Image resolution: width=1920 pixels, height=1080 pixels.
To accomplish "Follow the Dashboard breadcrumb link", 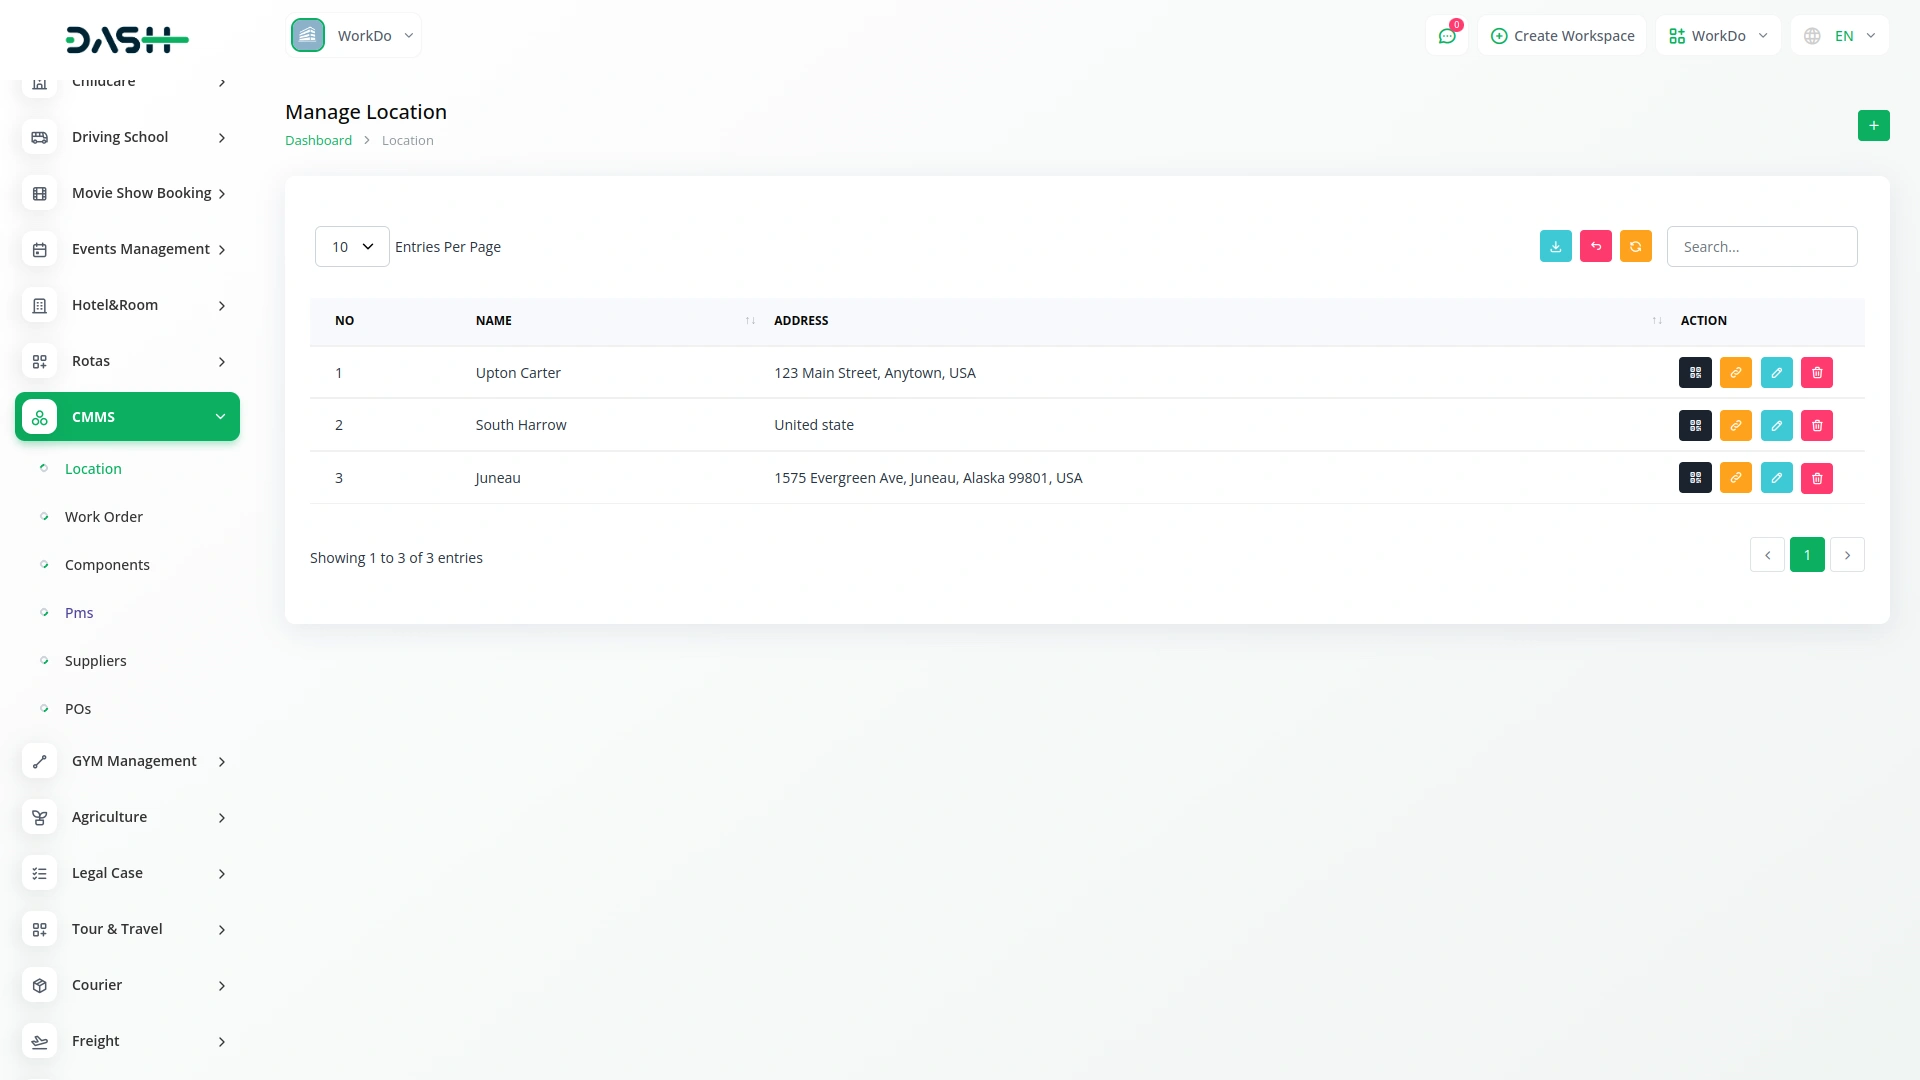I will click(318, 141).
